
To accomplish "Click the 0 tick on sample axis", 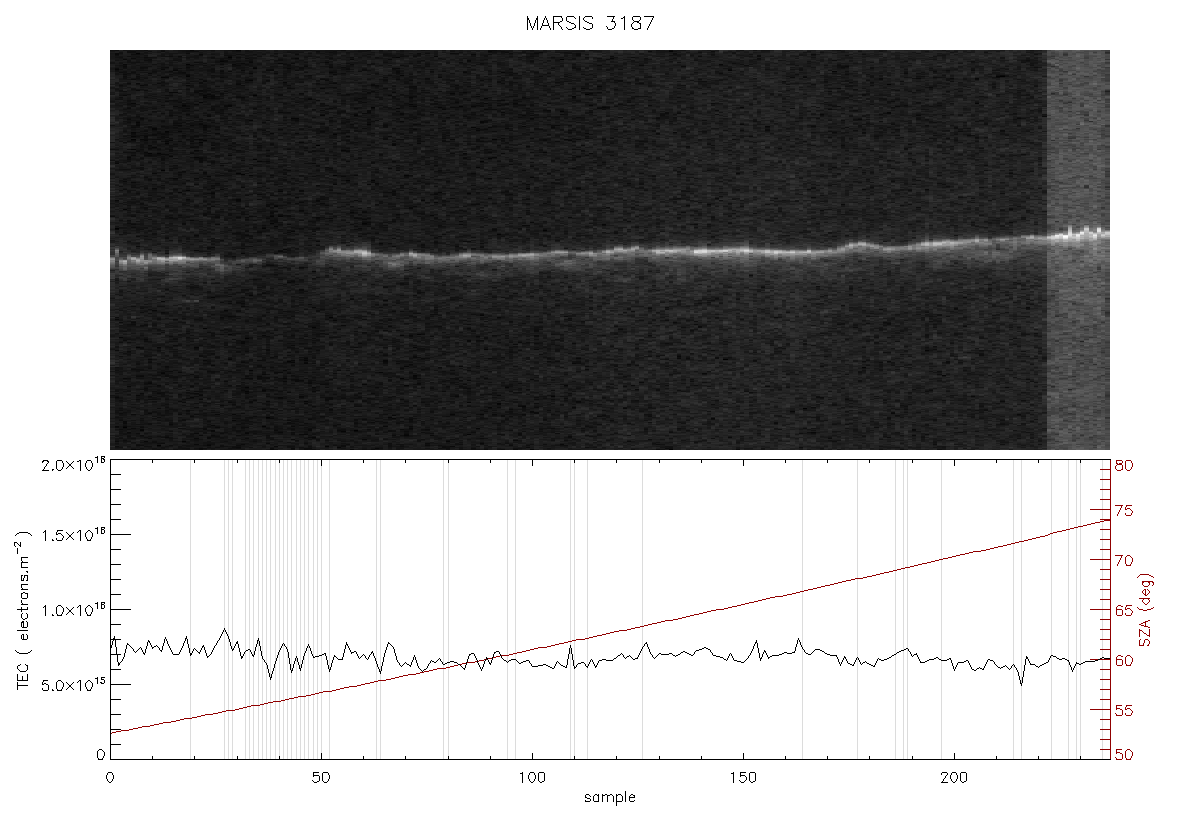I will (x=111, y=778).
